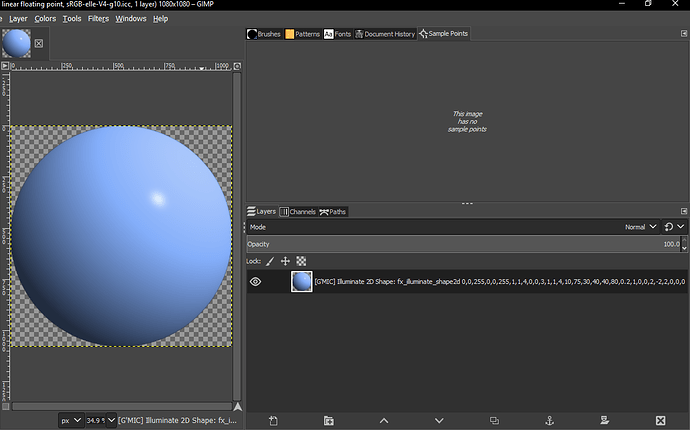Viewport: 690px width, 430px height.
Task: Toggle lock alpha channel checkerboard icon
Action: (300, 260)
